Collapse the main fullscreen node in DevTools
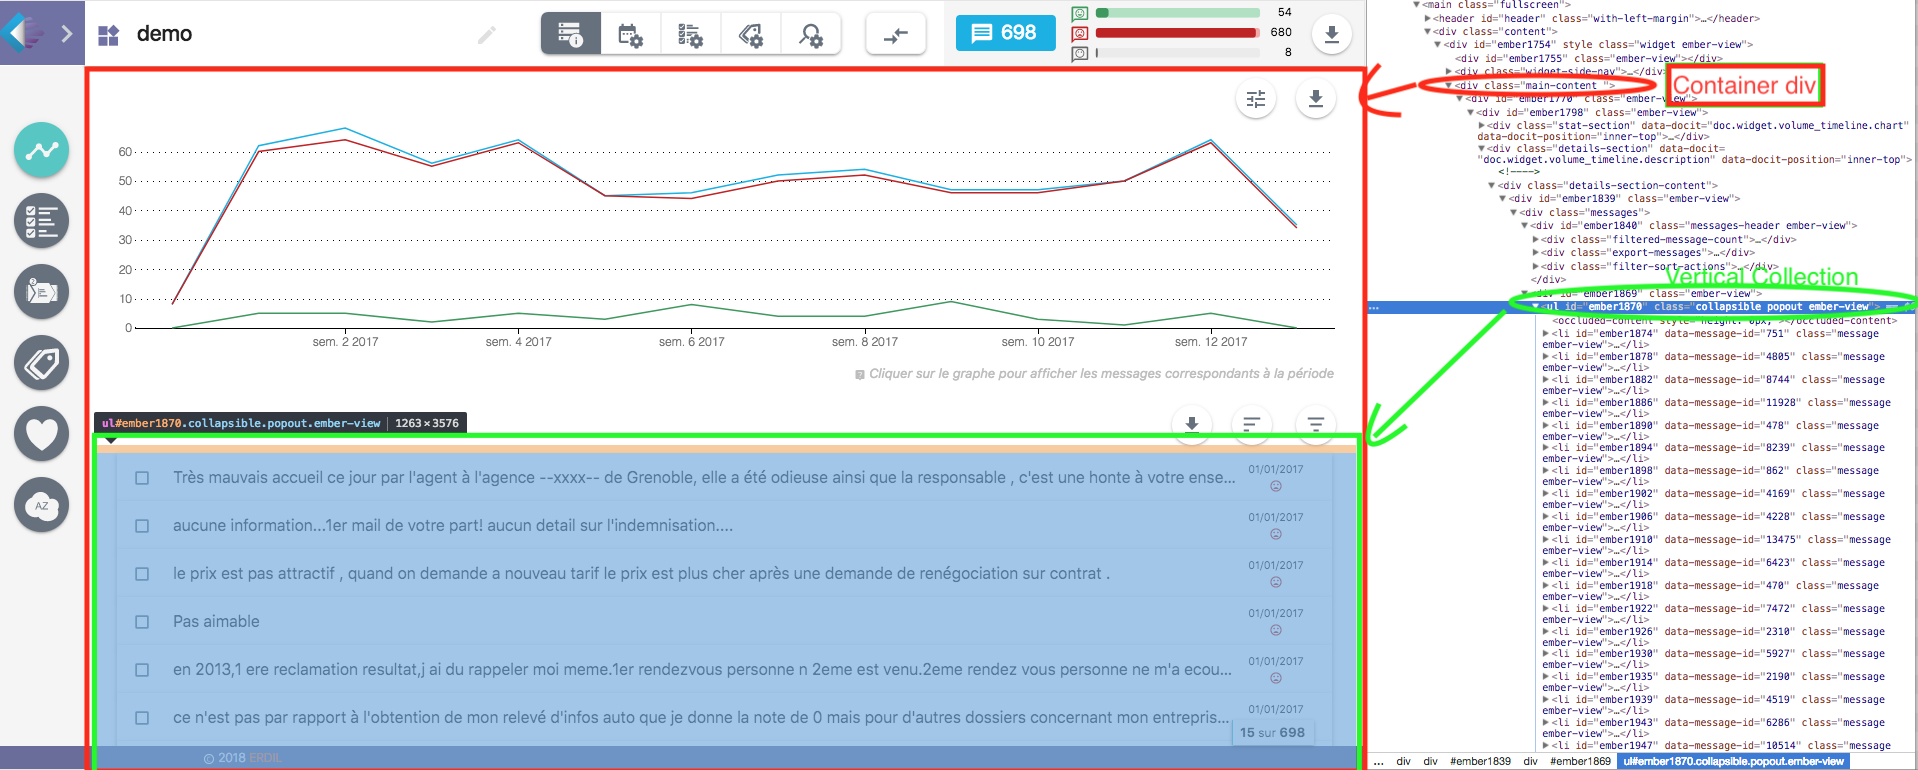 point(1417,5)
